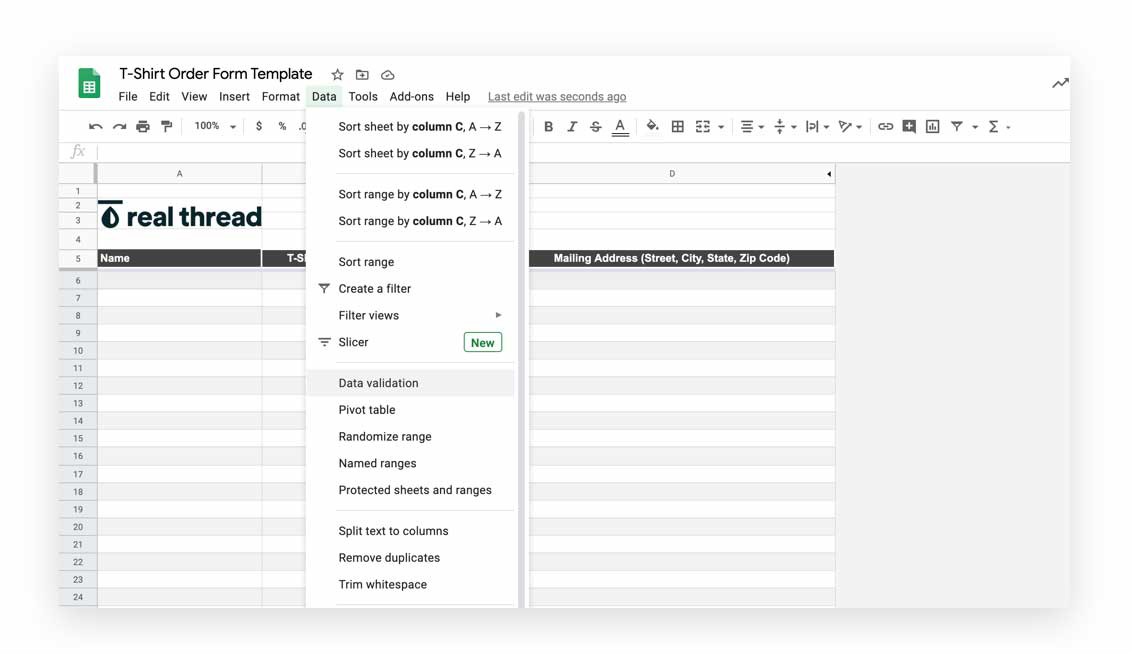Screen dimensions: 1132x654
Task: Open the fill color swatch
Action: click(651, 126)
